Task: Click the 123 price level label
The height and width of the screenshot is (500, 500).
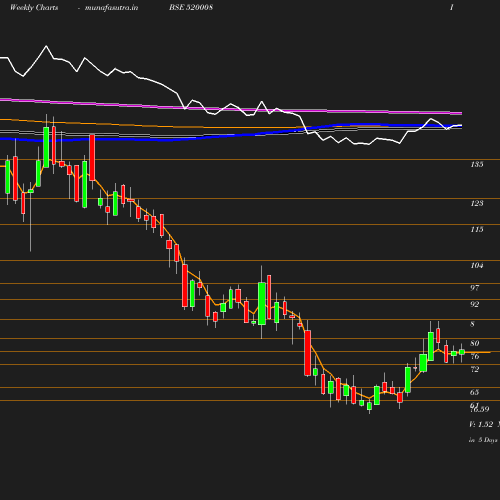Action: coord(477,203)
